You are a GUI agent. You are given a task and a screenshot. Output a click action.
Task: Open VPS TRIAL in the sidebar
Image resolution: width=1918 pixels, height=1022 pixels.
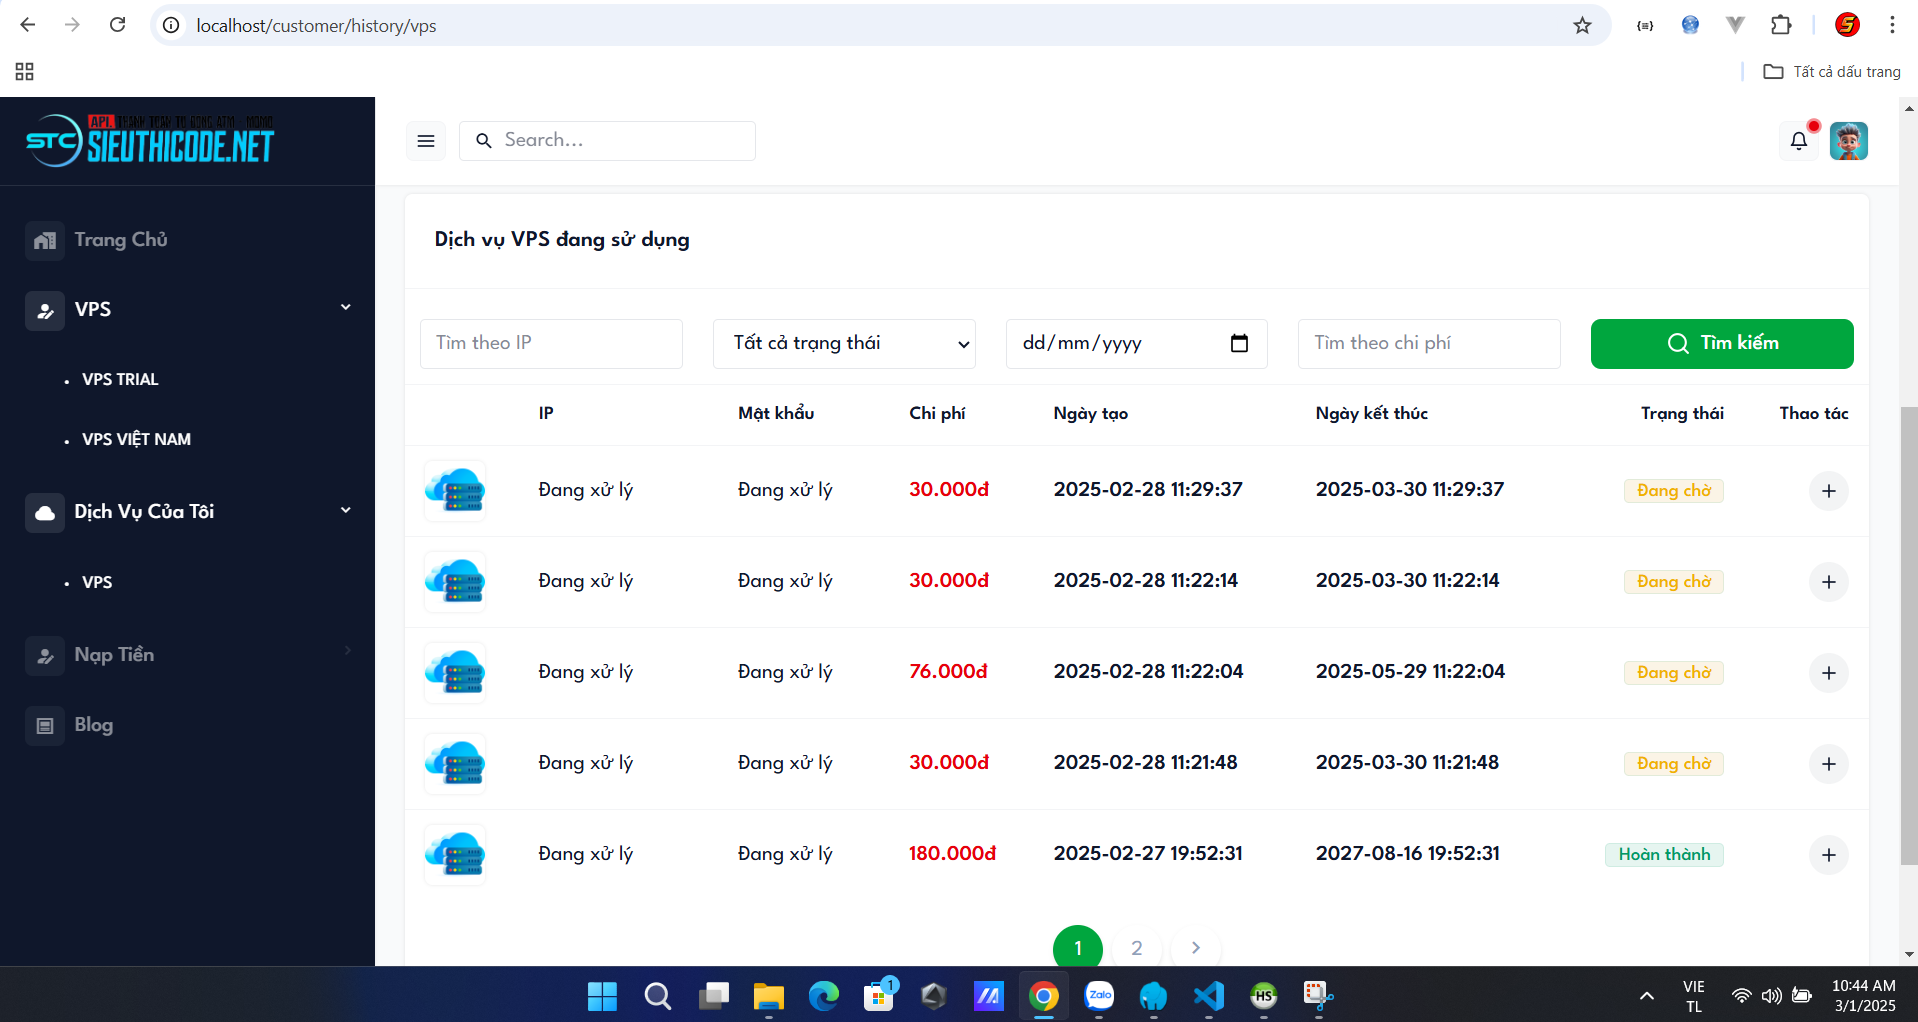(120, 379)
